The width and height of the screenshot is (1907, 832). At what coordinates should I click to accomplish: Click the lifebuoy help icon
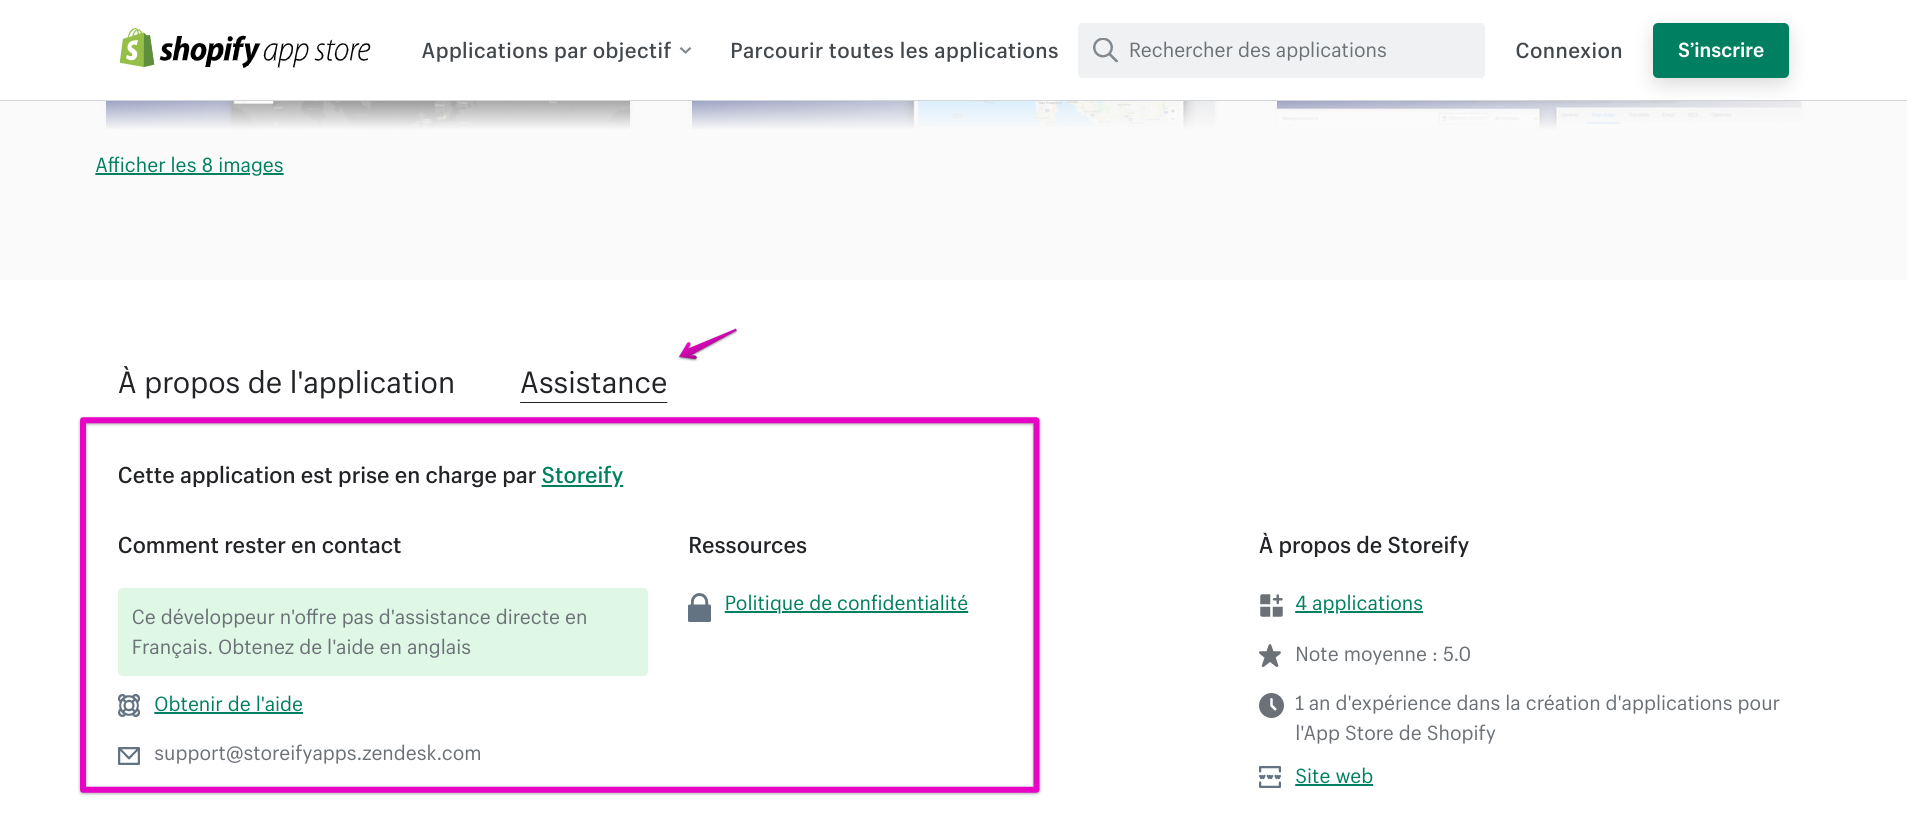(129, 706)
